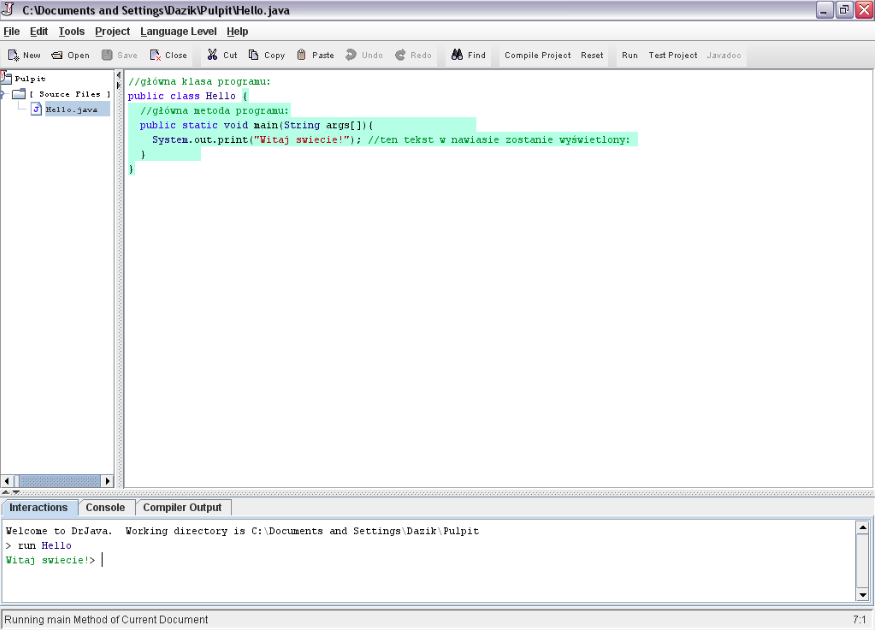Collapse the Source Files tree node
Image resolution: width=875 pixels, height=630 pixels.
(x=3, y=93)
